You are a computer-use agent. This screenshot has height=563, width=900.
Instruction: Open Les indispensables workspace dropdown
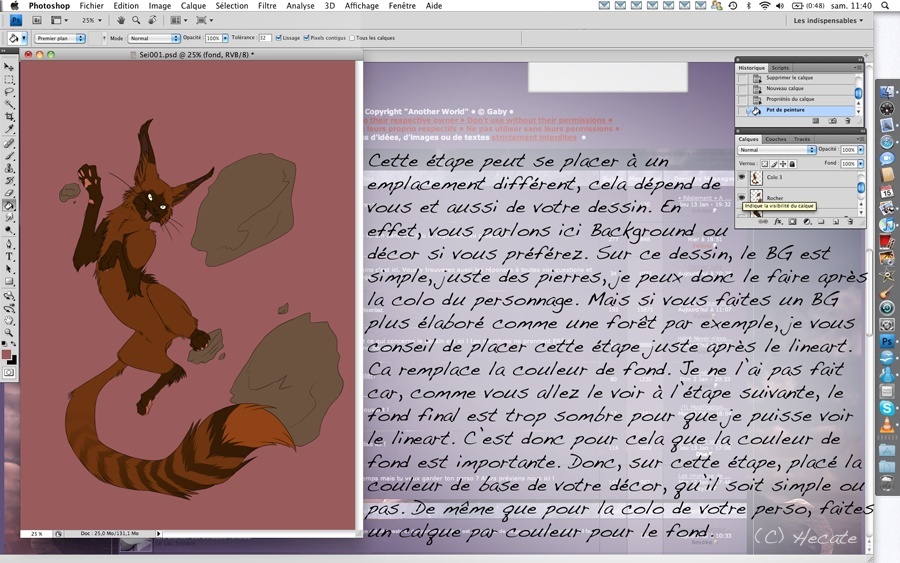point(828,21)
